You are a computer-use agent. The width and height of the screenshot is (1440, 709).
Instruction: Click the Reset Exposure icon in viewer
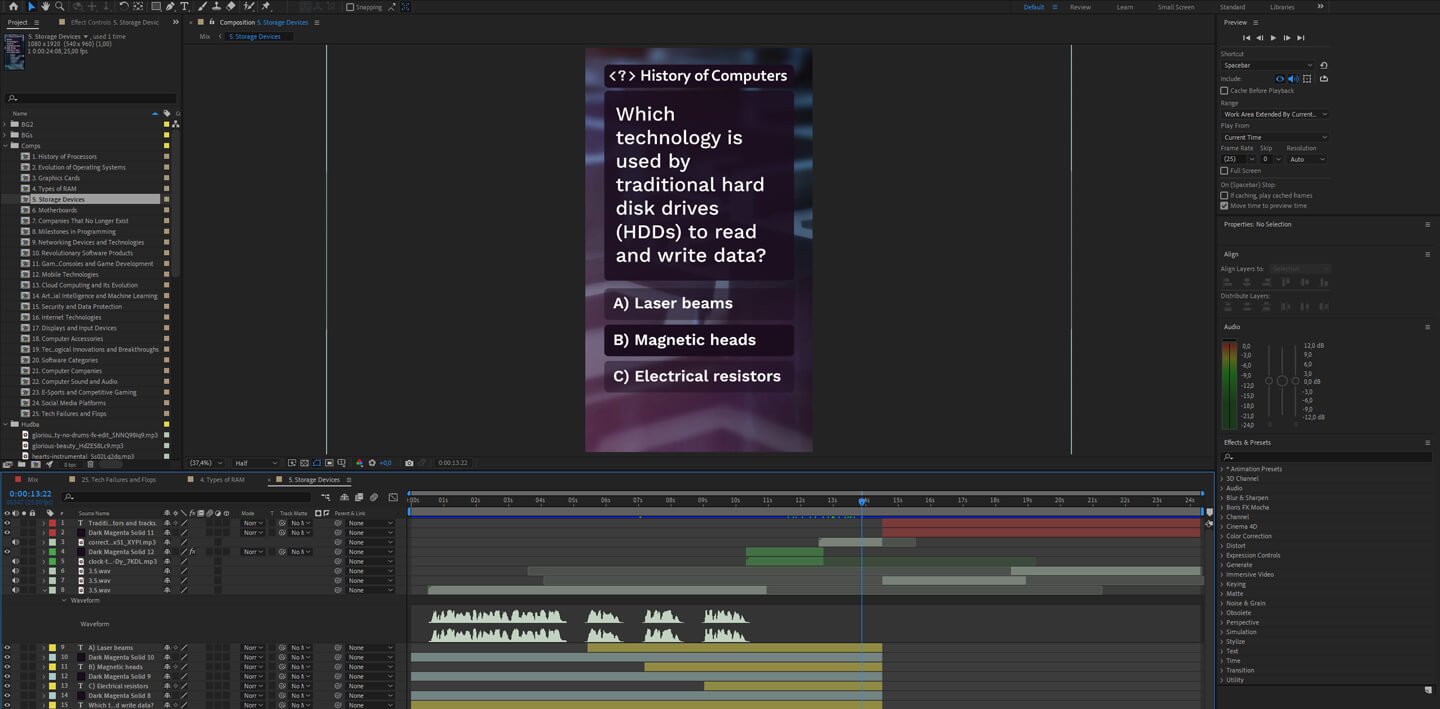click(x=372, y=463)
